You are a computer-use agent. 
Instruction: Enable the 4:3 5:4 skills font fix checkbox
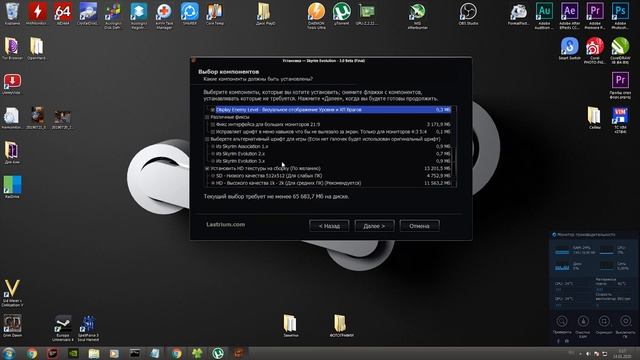click(213, 132)
